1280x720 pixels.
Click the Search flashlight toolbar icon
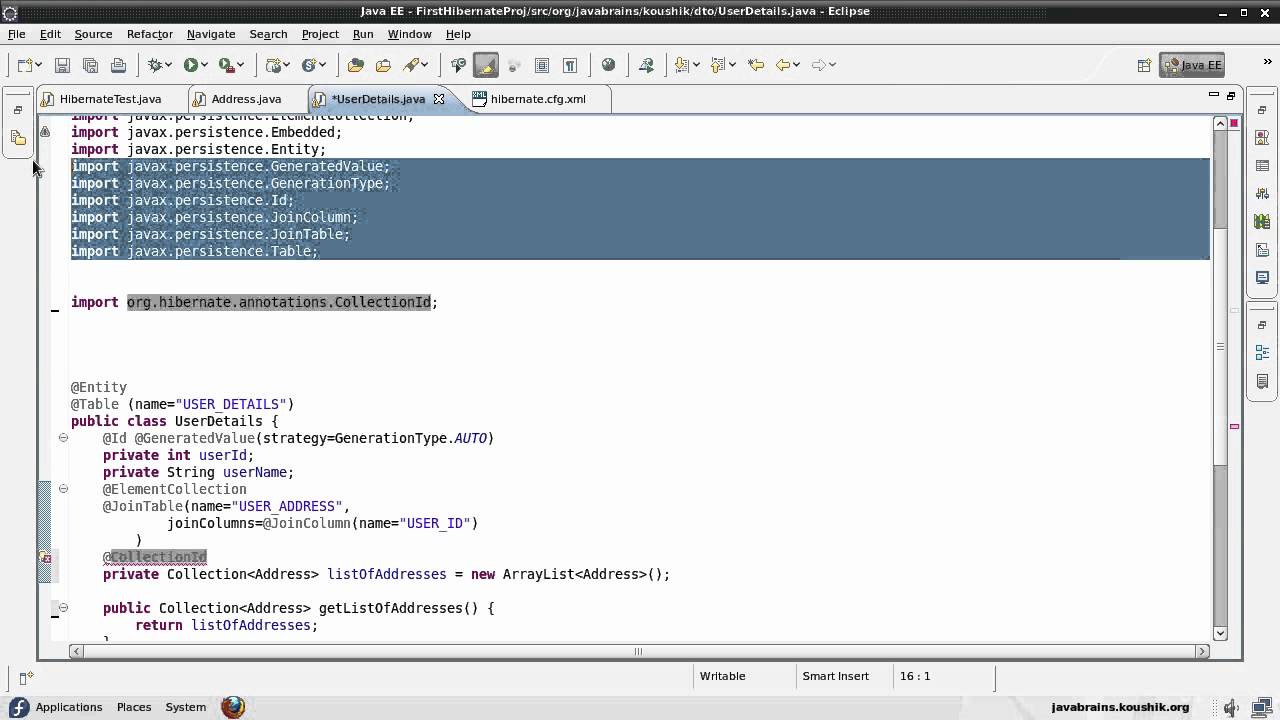pyautogui.click(x=411, y=65)
